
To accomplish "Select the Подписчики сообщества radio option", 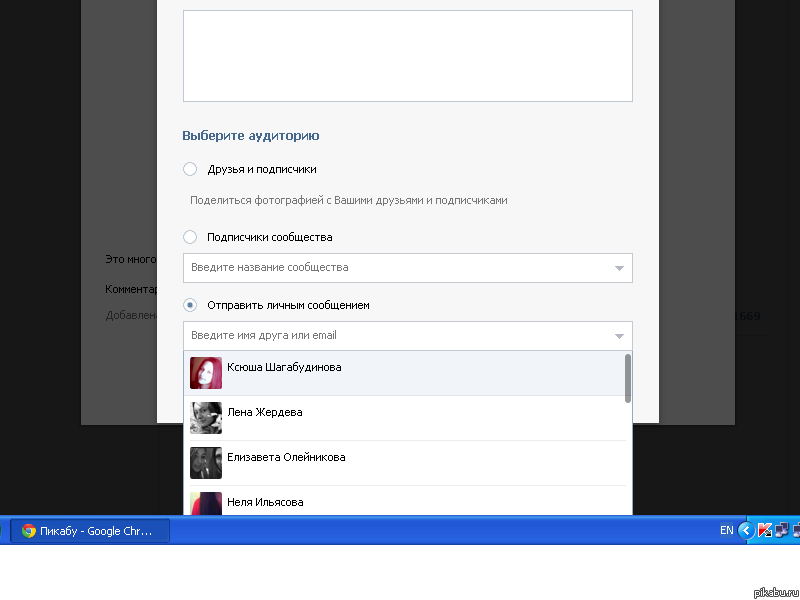I will click(190, 237).
